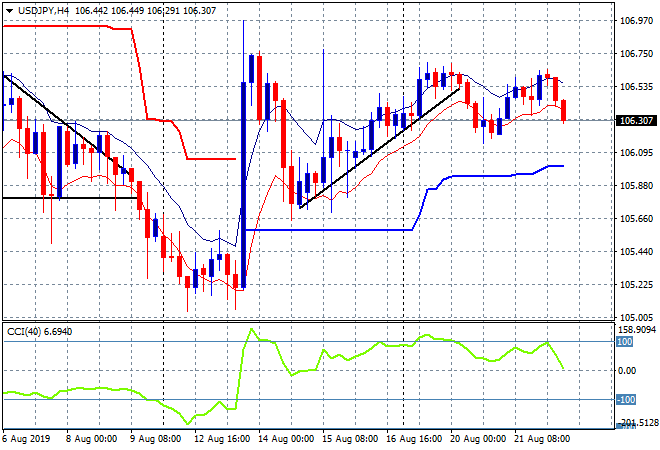Click the 105.225 price axis label
This screenshot has height=450, width=660.
(636, 285)
